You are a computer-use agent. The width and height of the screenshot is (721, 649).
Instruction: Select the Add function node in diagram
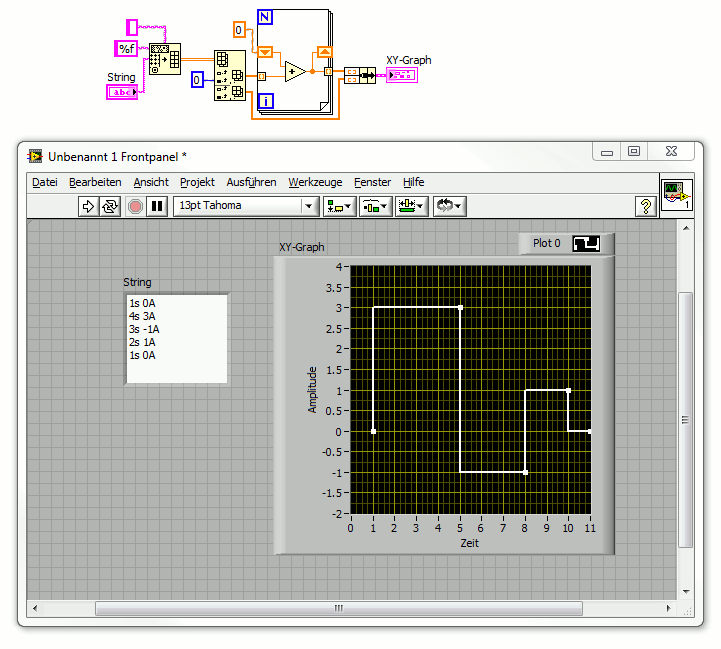pos(295,71)
